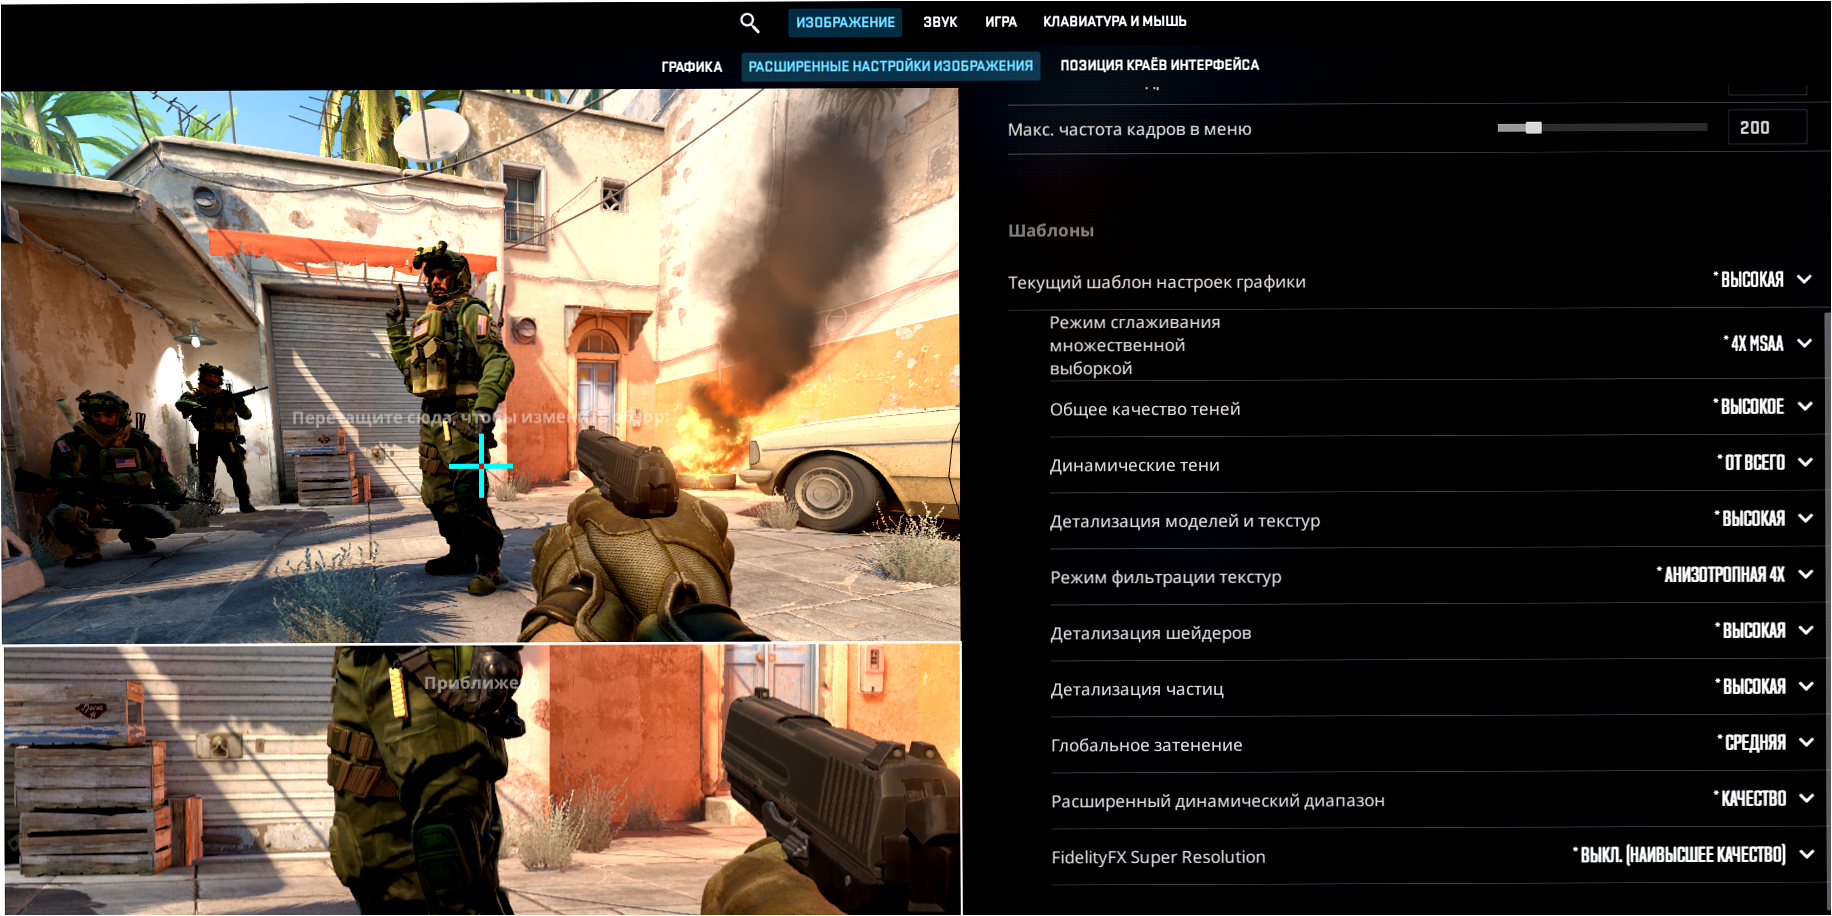This screenshot has width=1832, height=916.
Task: Click the Детализация частиц label
Action: point(1137,689)
